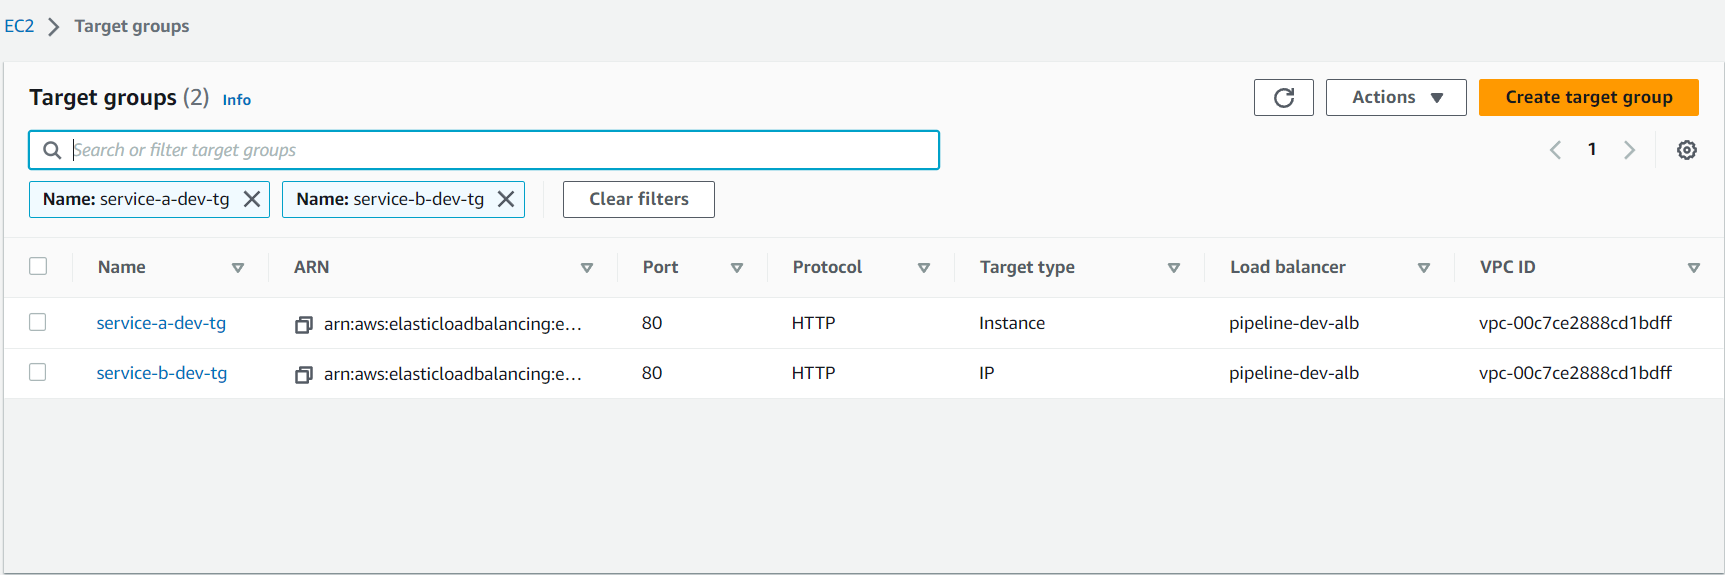1725x575 pixels.
Task: Navigate to EC2 breadcrumb link
Action: click(19, 26)
